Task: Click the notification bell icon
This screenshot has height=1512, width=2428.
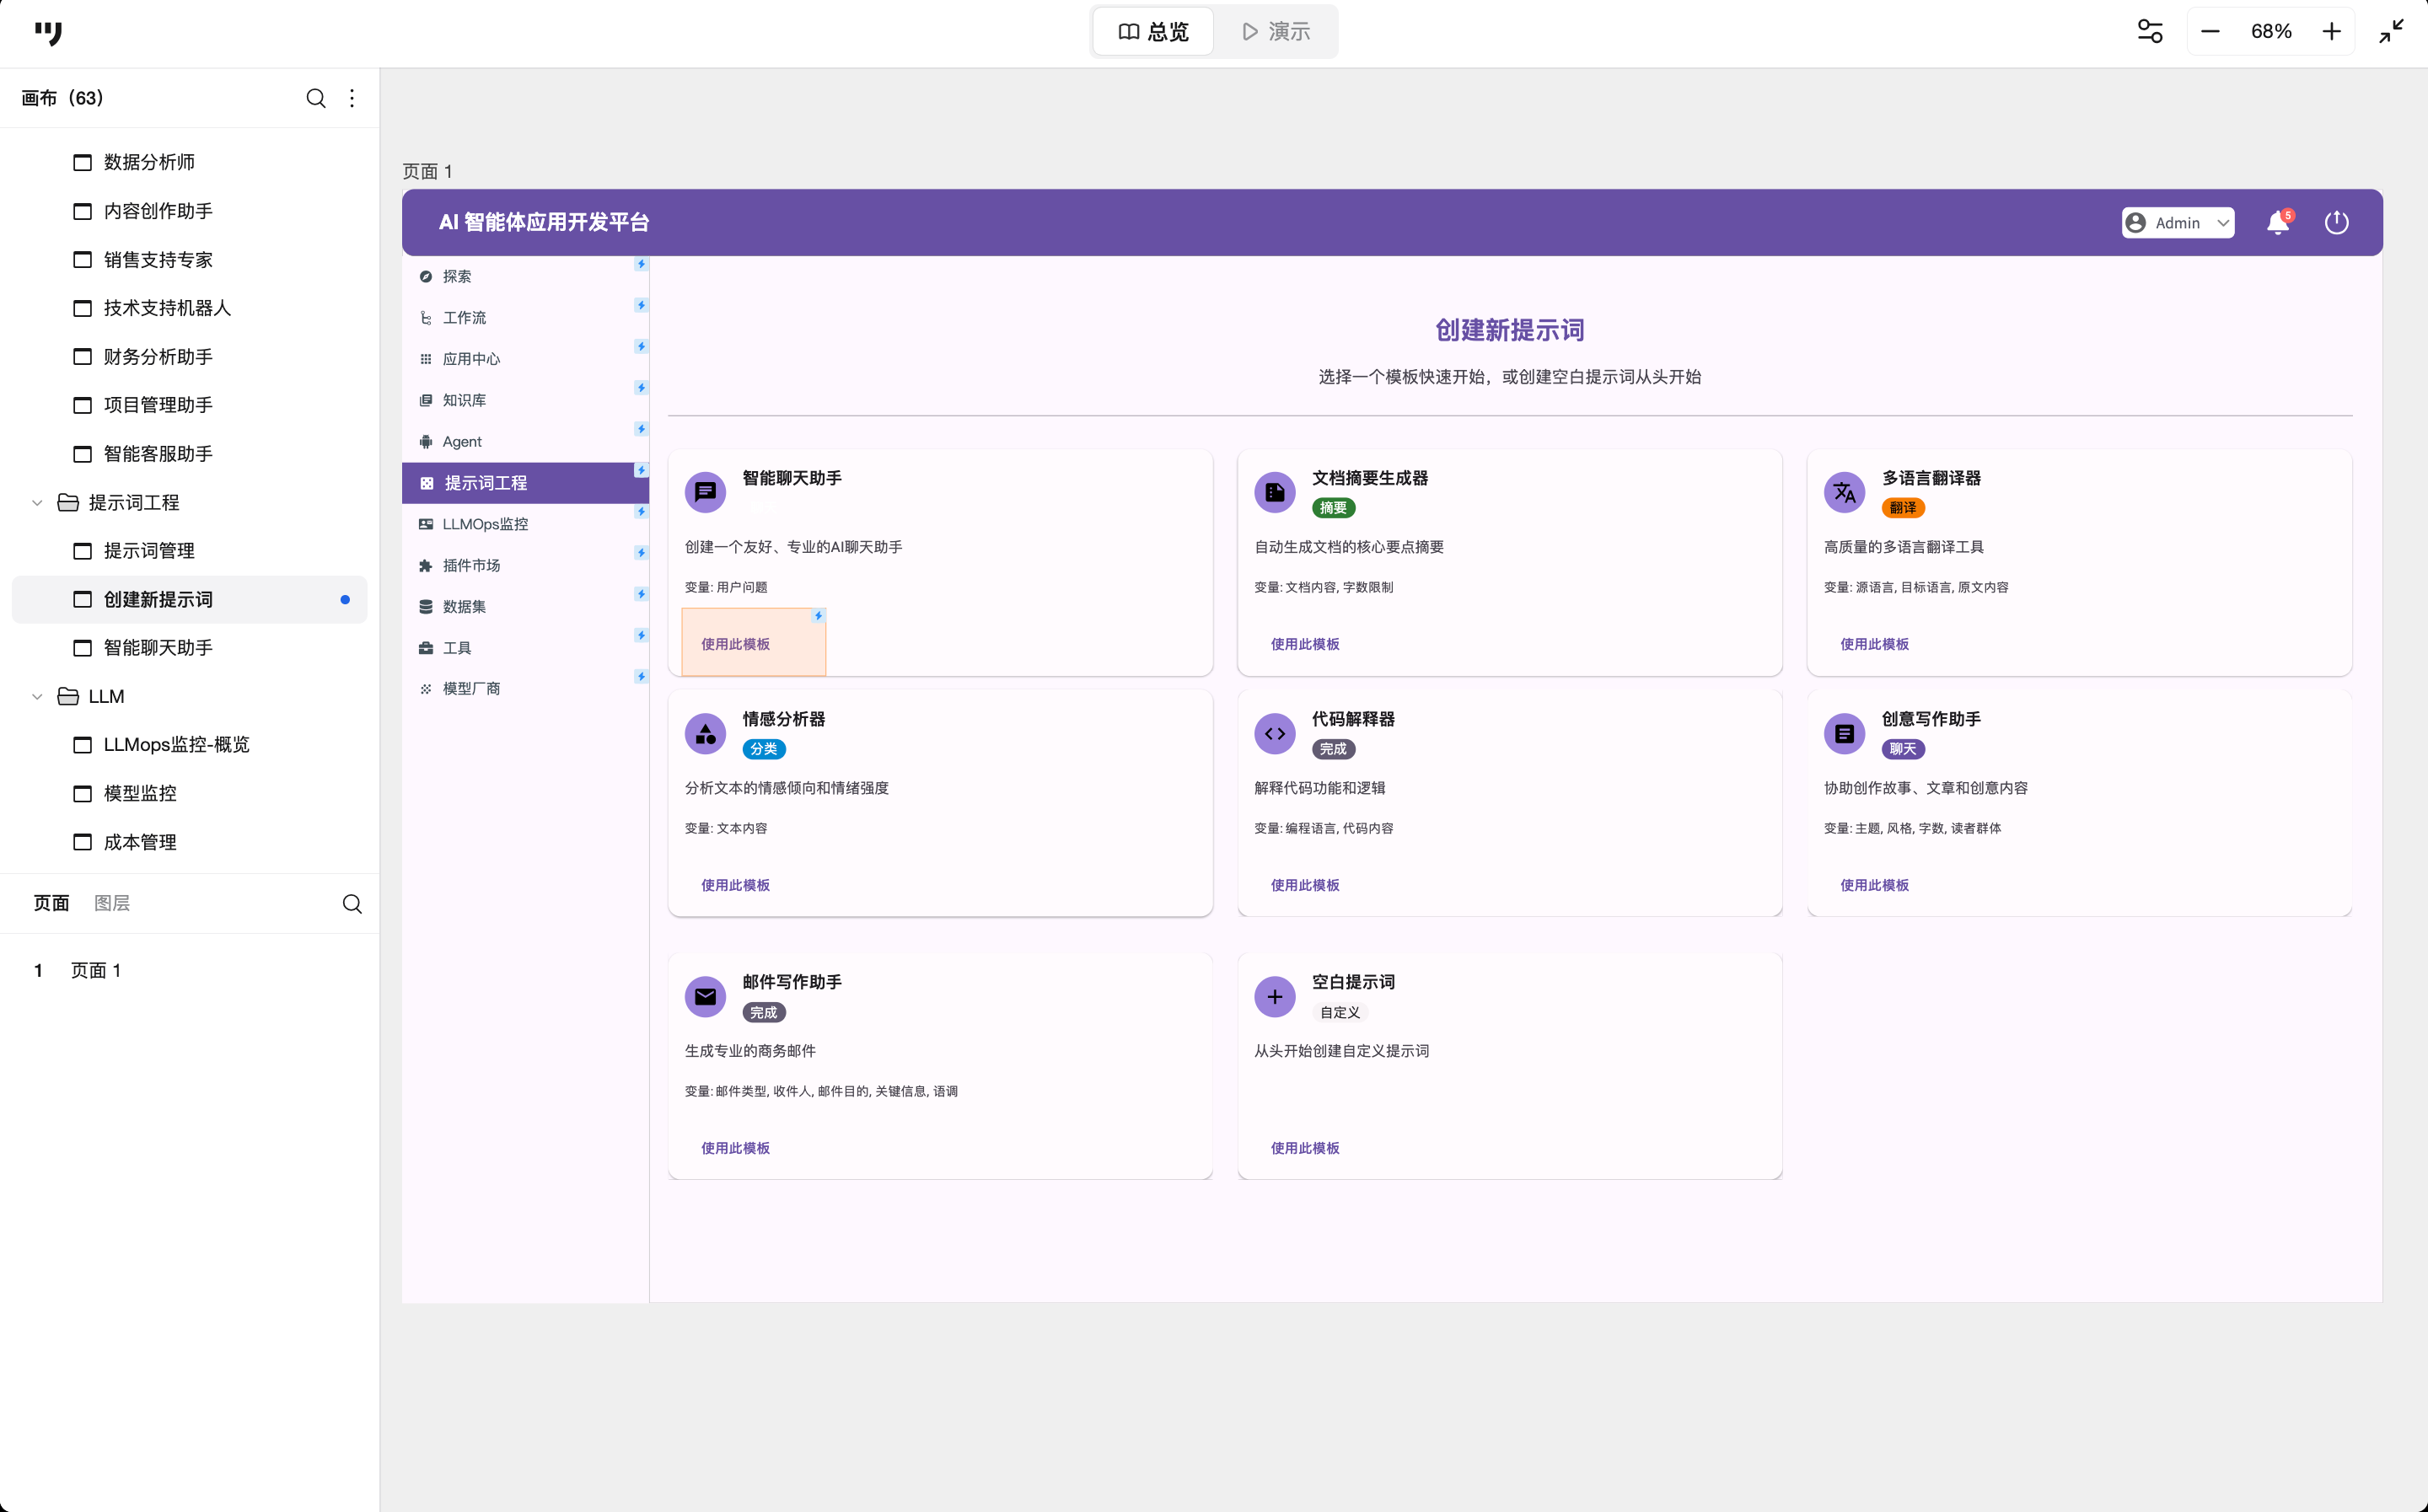Action: coord(2277,223)
